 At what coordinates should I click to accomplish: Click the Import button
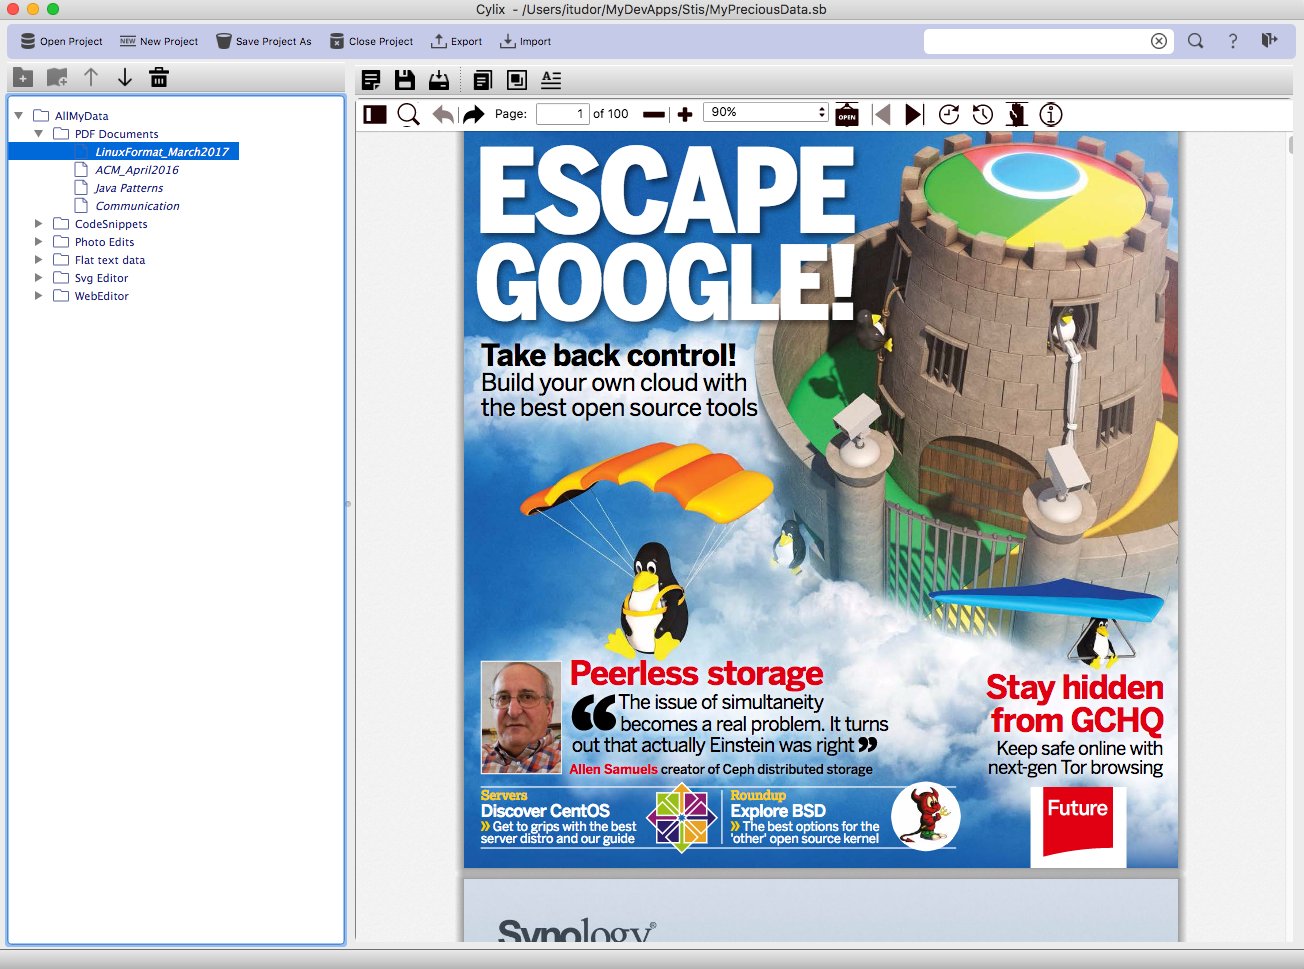526,41
